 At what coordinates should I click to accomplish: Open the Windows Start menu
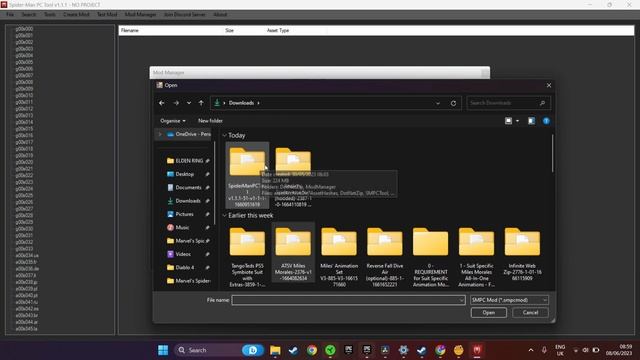click(163, 350)
